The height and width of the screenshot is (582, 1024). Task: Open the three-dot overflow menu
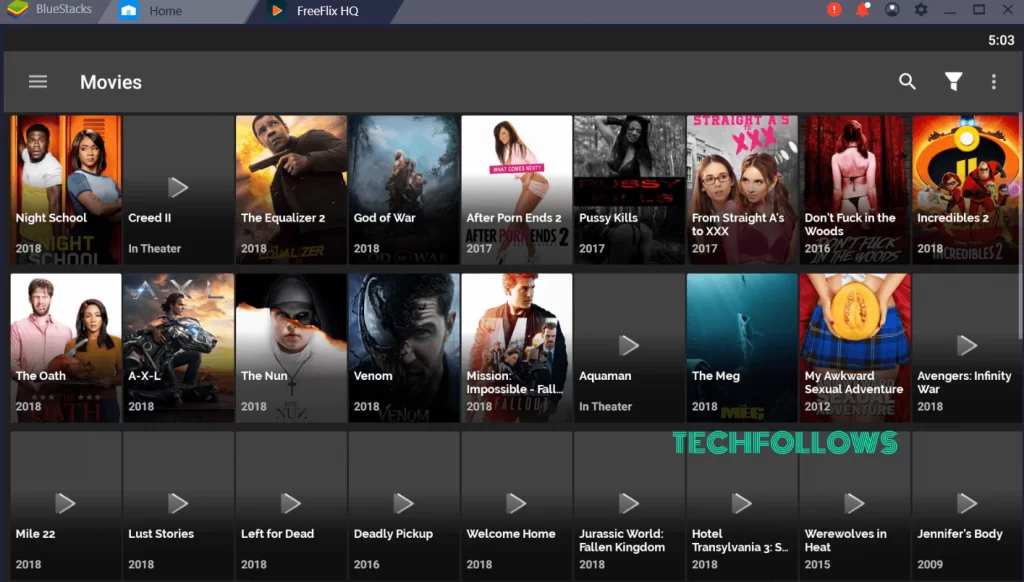pyautogui.click(x=993, y=82)
